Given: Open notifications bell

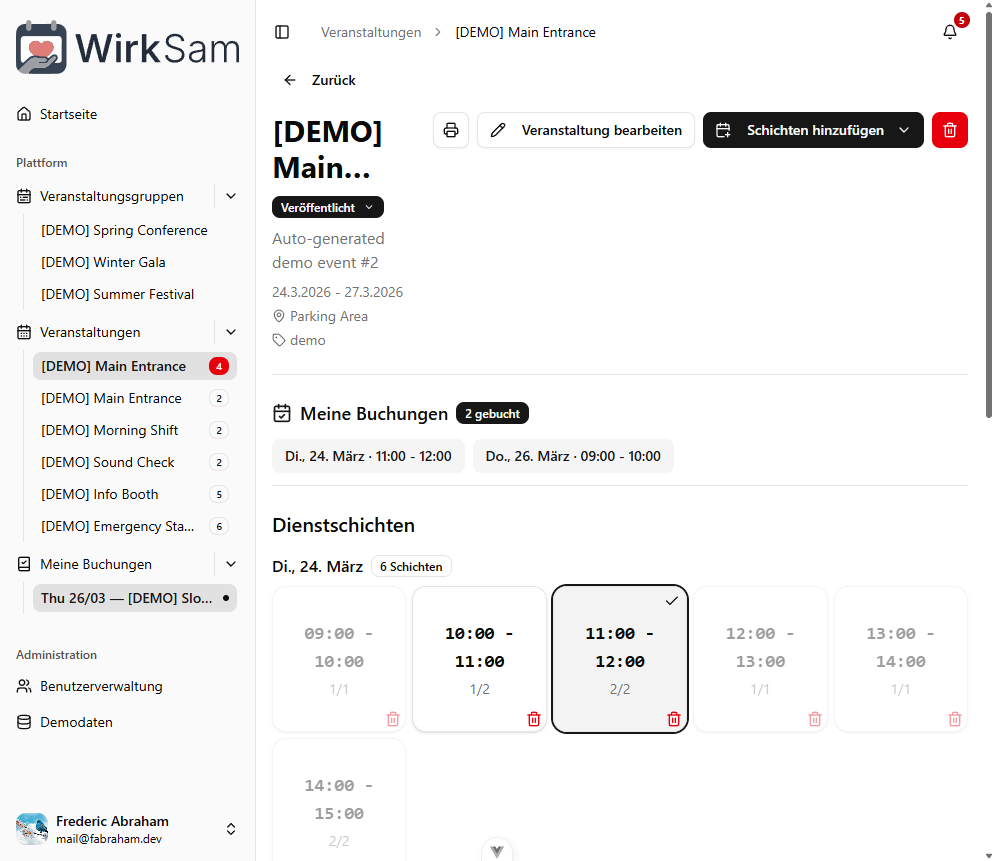Looking at the screenshot, I should coord(950,32).
